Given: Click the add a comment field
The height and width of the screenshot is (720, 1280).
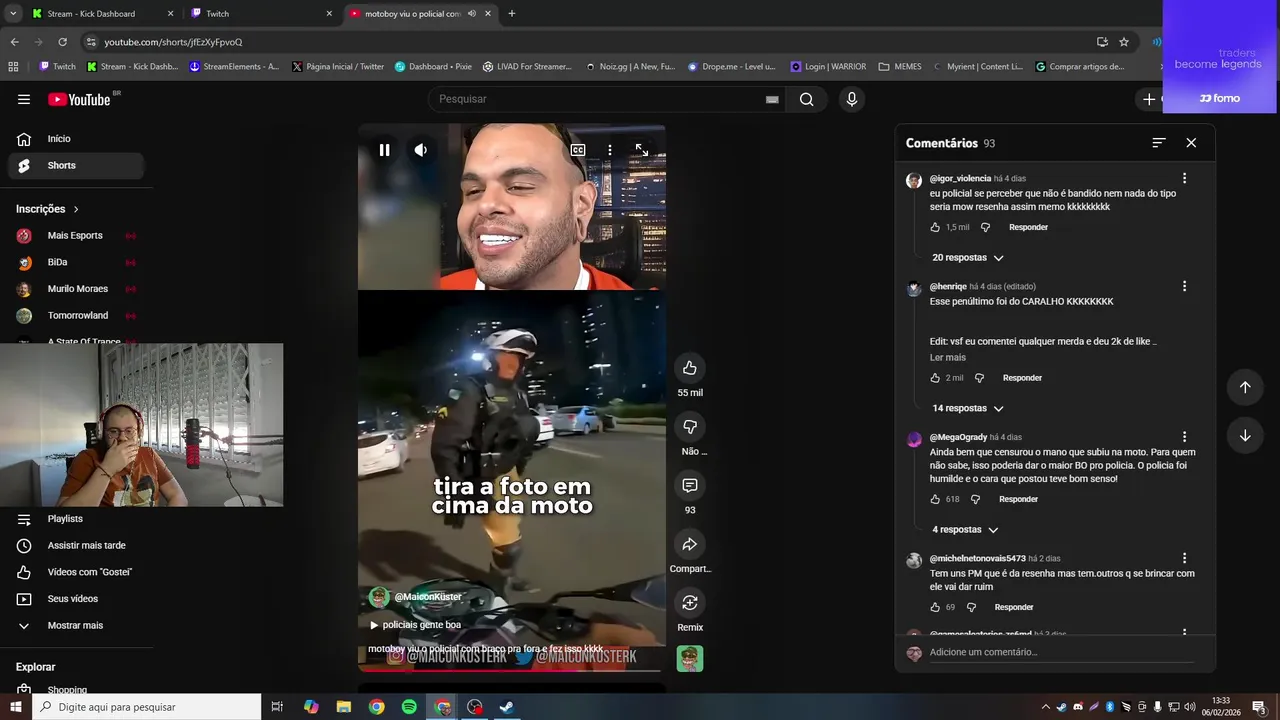Looking at the screenshot, I should tap(1060, 652).
